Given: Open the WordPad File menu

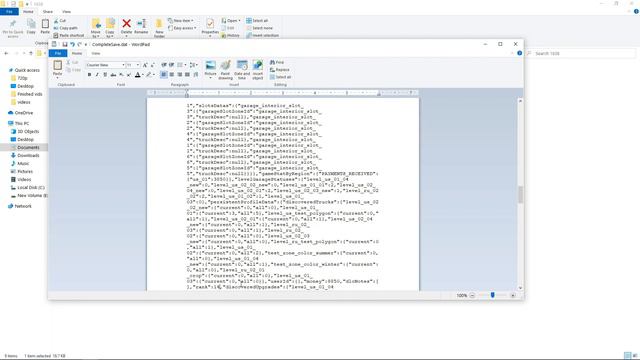Looking at the screenshot, I should point(58,53).
